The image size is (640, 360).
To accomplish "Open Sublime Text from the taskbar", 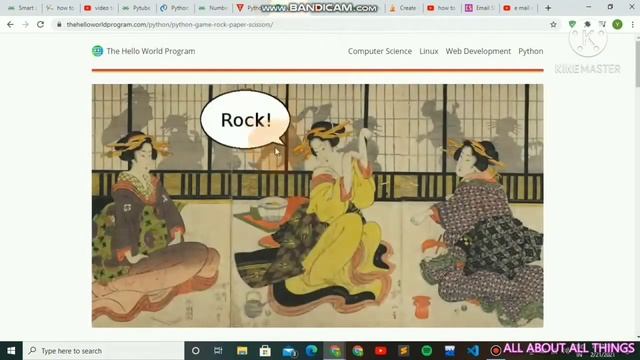I will pos(404,351).
